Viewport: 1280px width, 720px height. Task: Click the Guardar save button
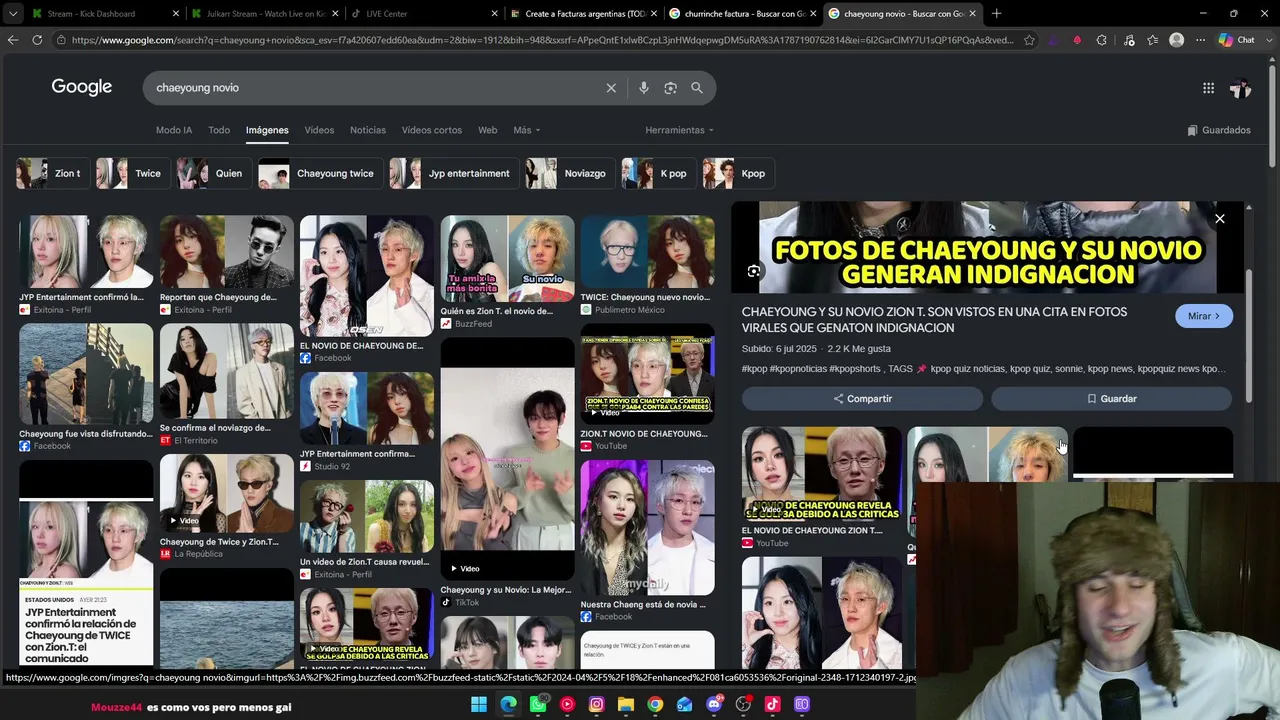(x=1112, y=399)
